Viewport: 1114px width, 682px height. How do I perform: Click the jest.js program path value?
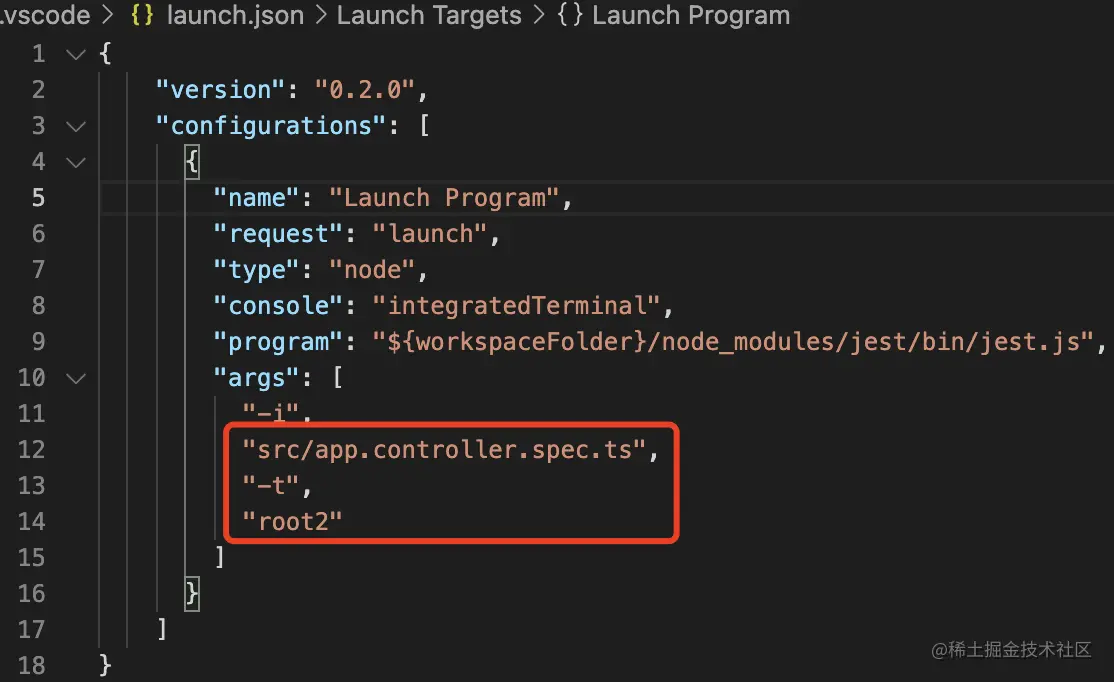coord(733,342)
